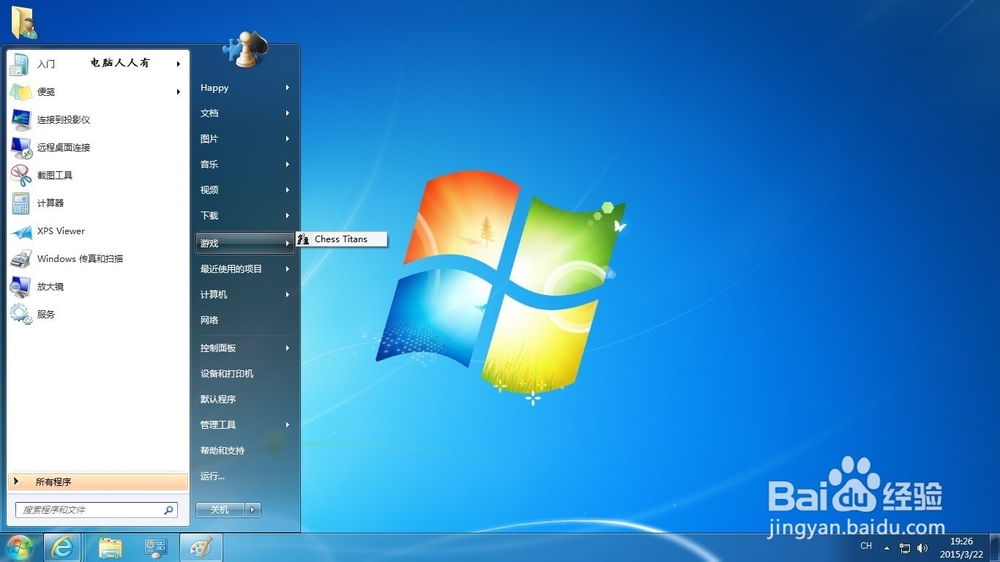Click the Chess Titans icon in submenu
Screen dimensions: 1000x562
[x=304, y=239]
